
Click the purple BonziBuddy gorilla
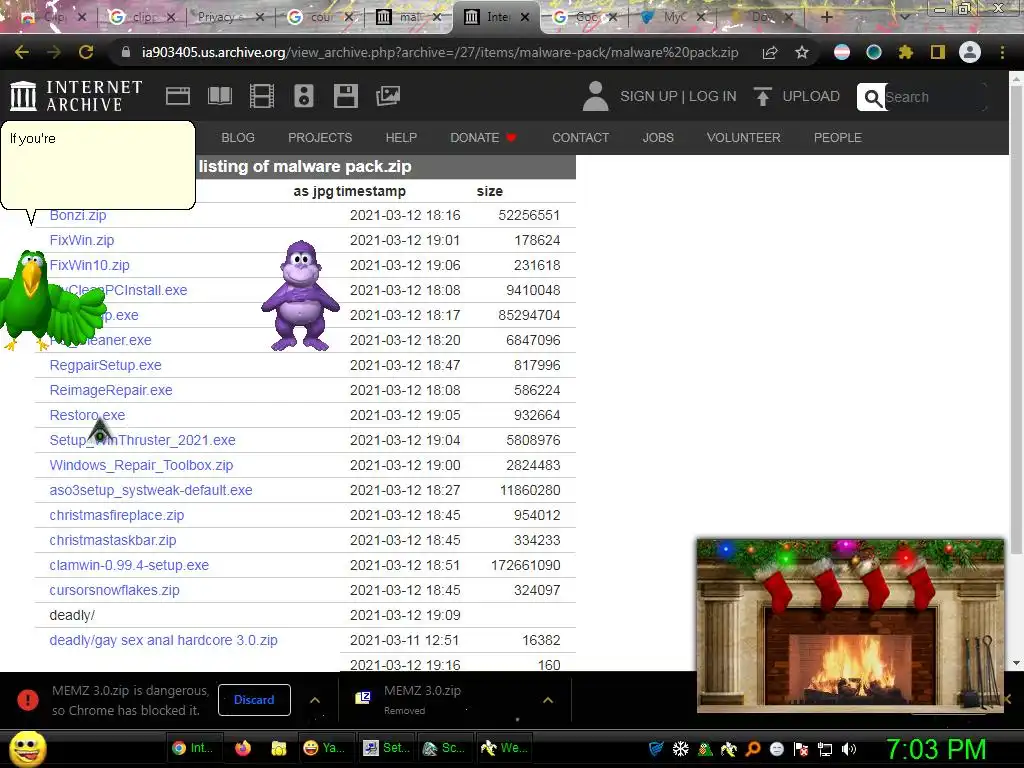click(x=300, y=296)
